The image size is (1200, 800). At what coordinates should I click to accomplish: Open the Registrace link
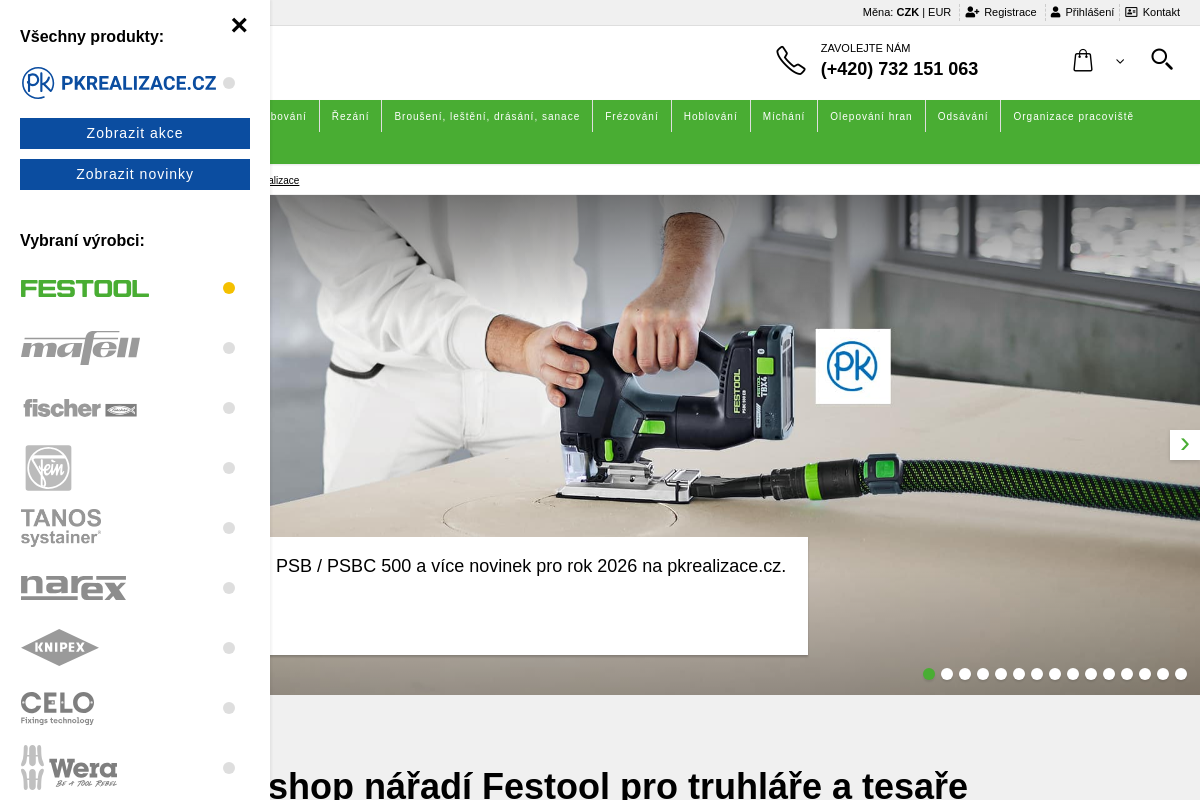(x=1010, y=12)
